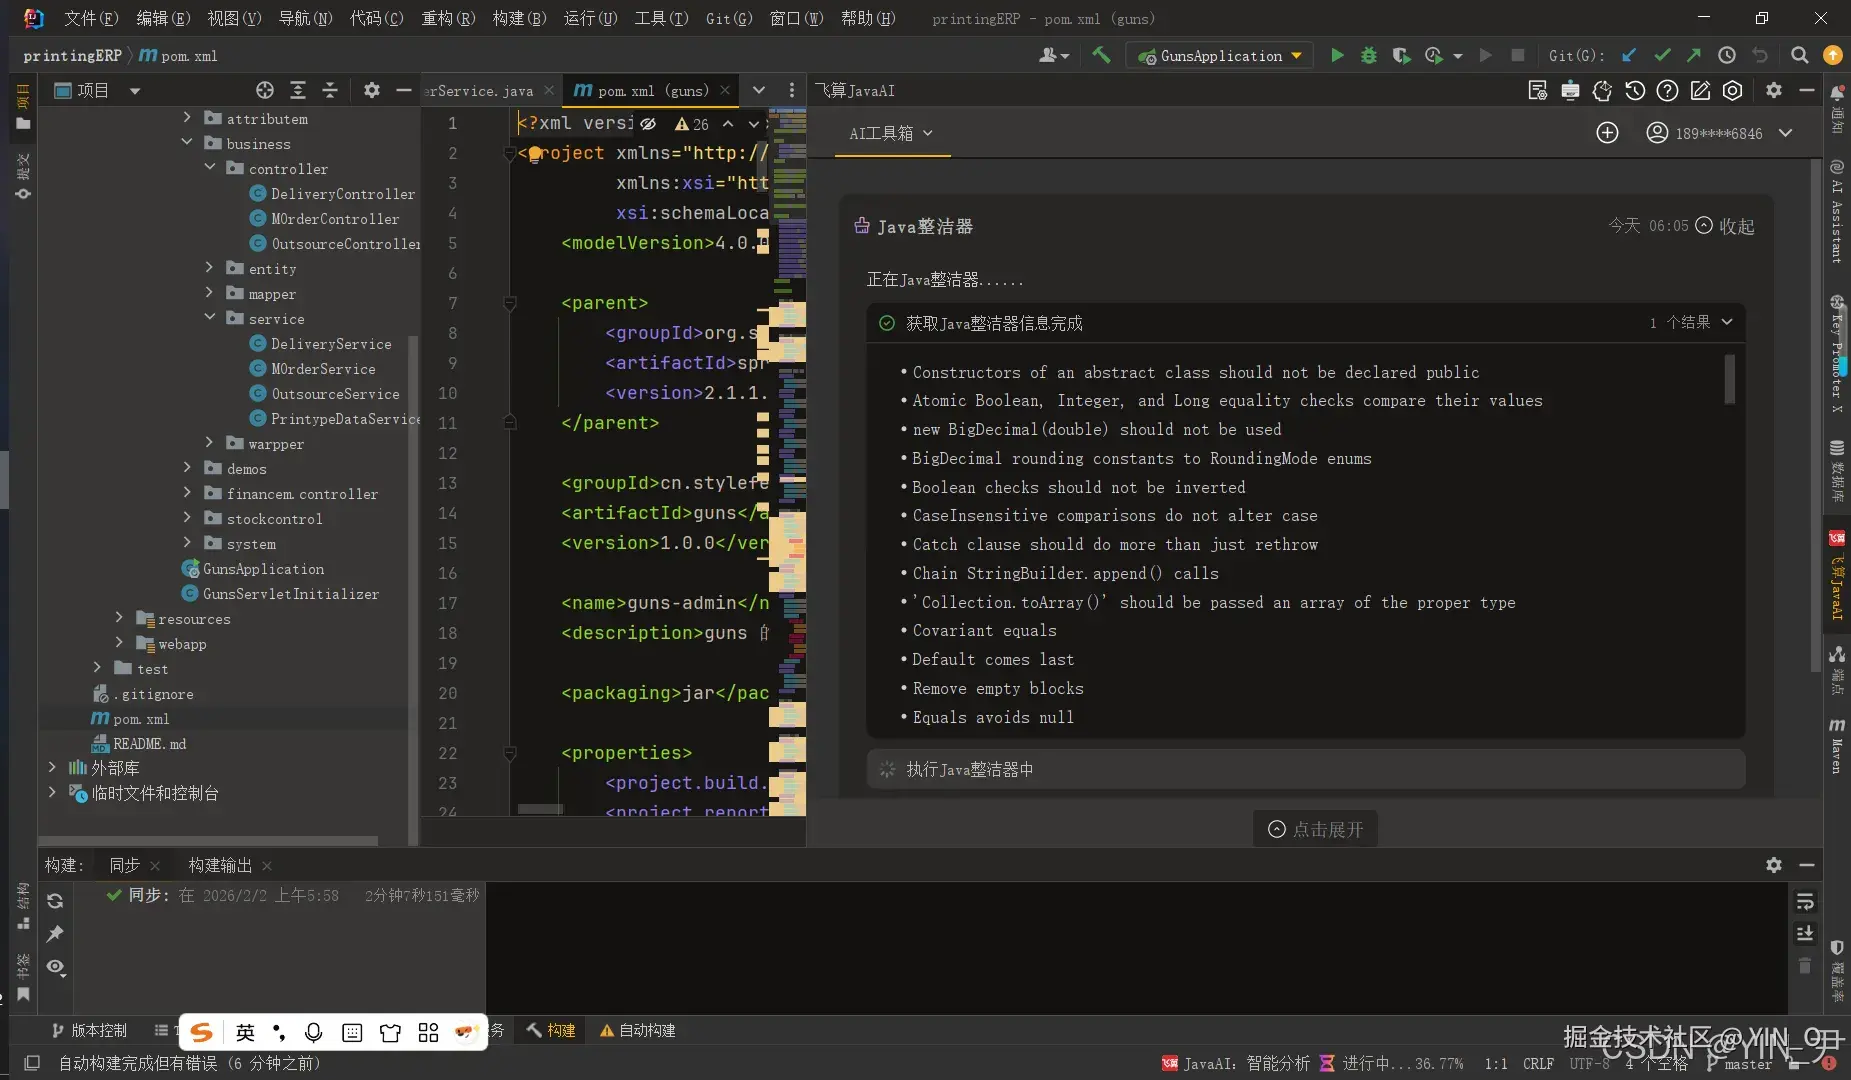Click the new chat plus icon

click(1607, 133)
